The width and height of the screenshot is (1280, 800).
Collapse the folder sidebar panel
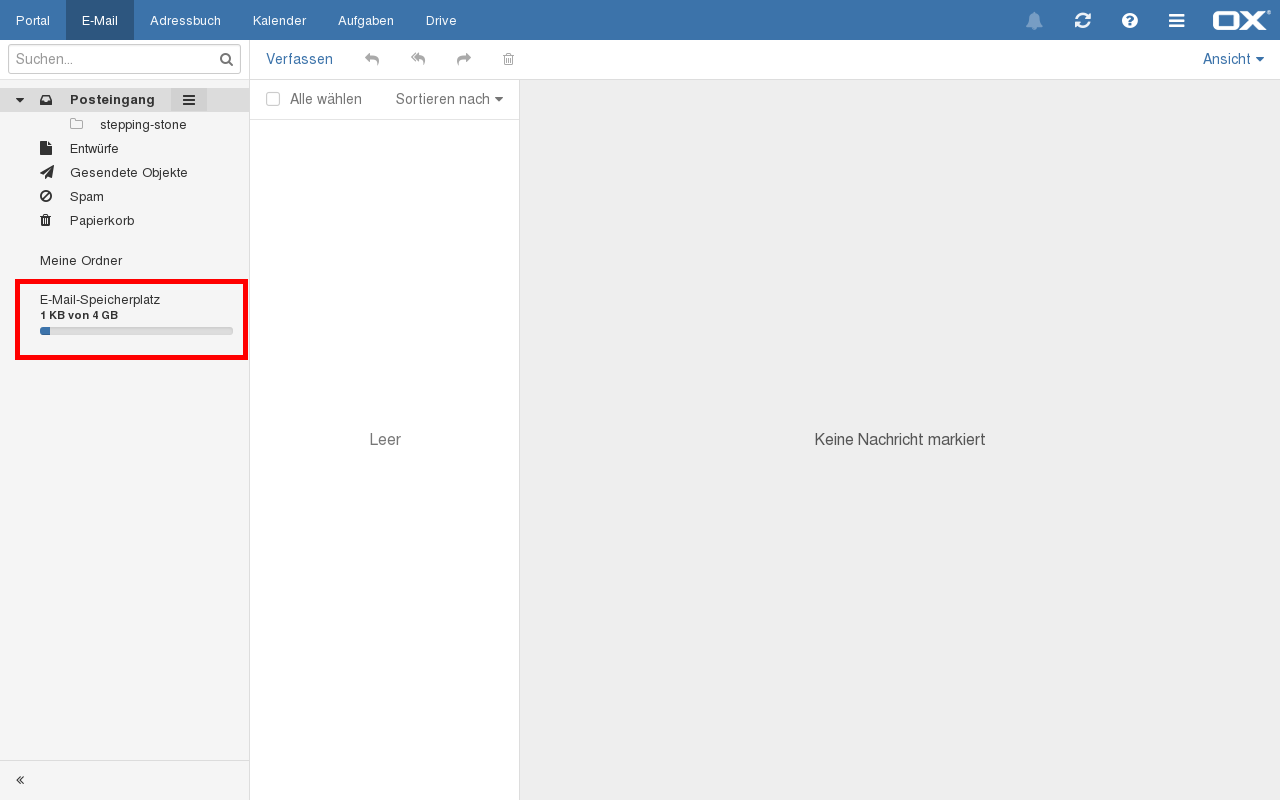(x=20, y=780)
